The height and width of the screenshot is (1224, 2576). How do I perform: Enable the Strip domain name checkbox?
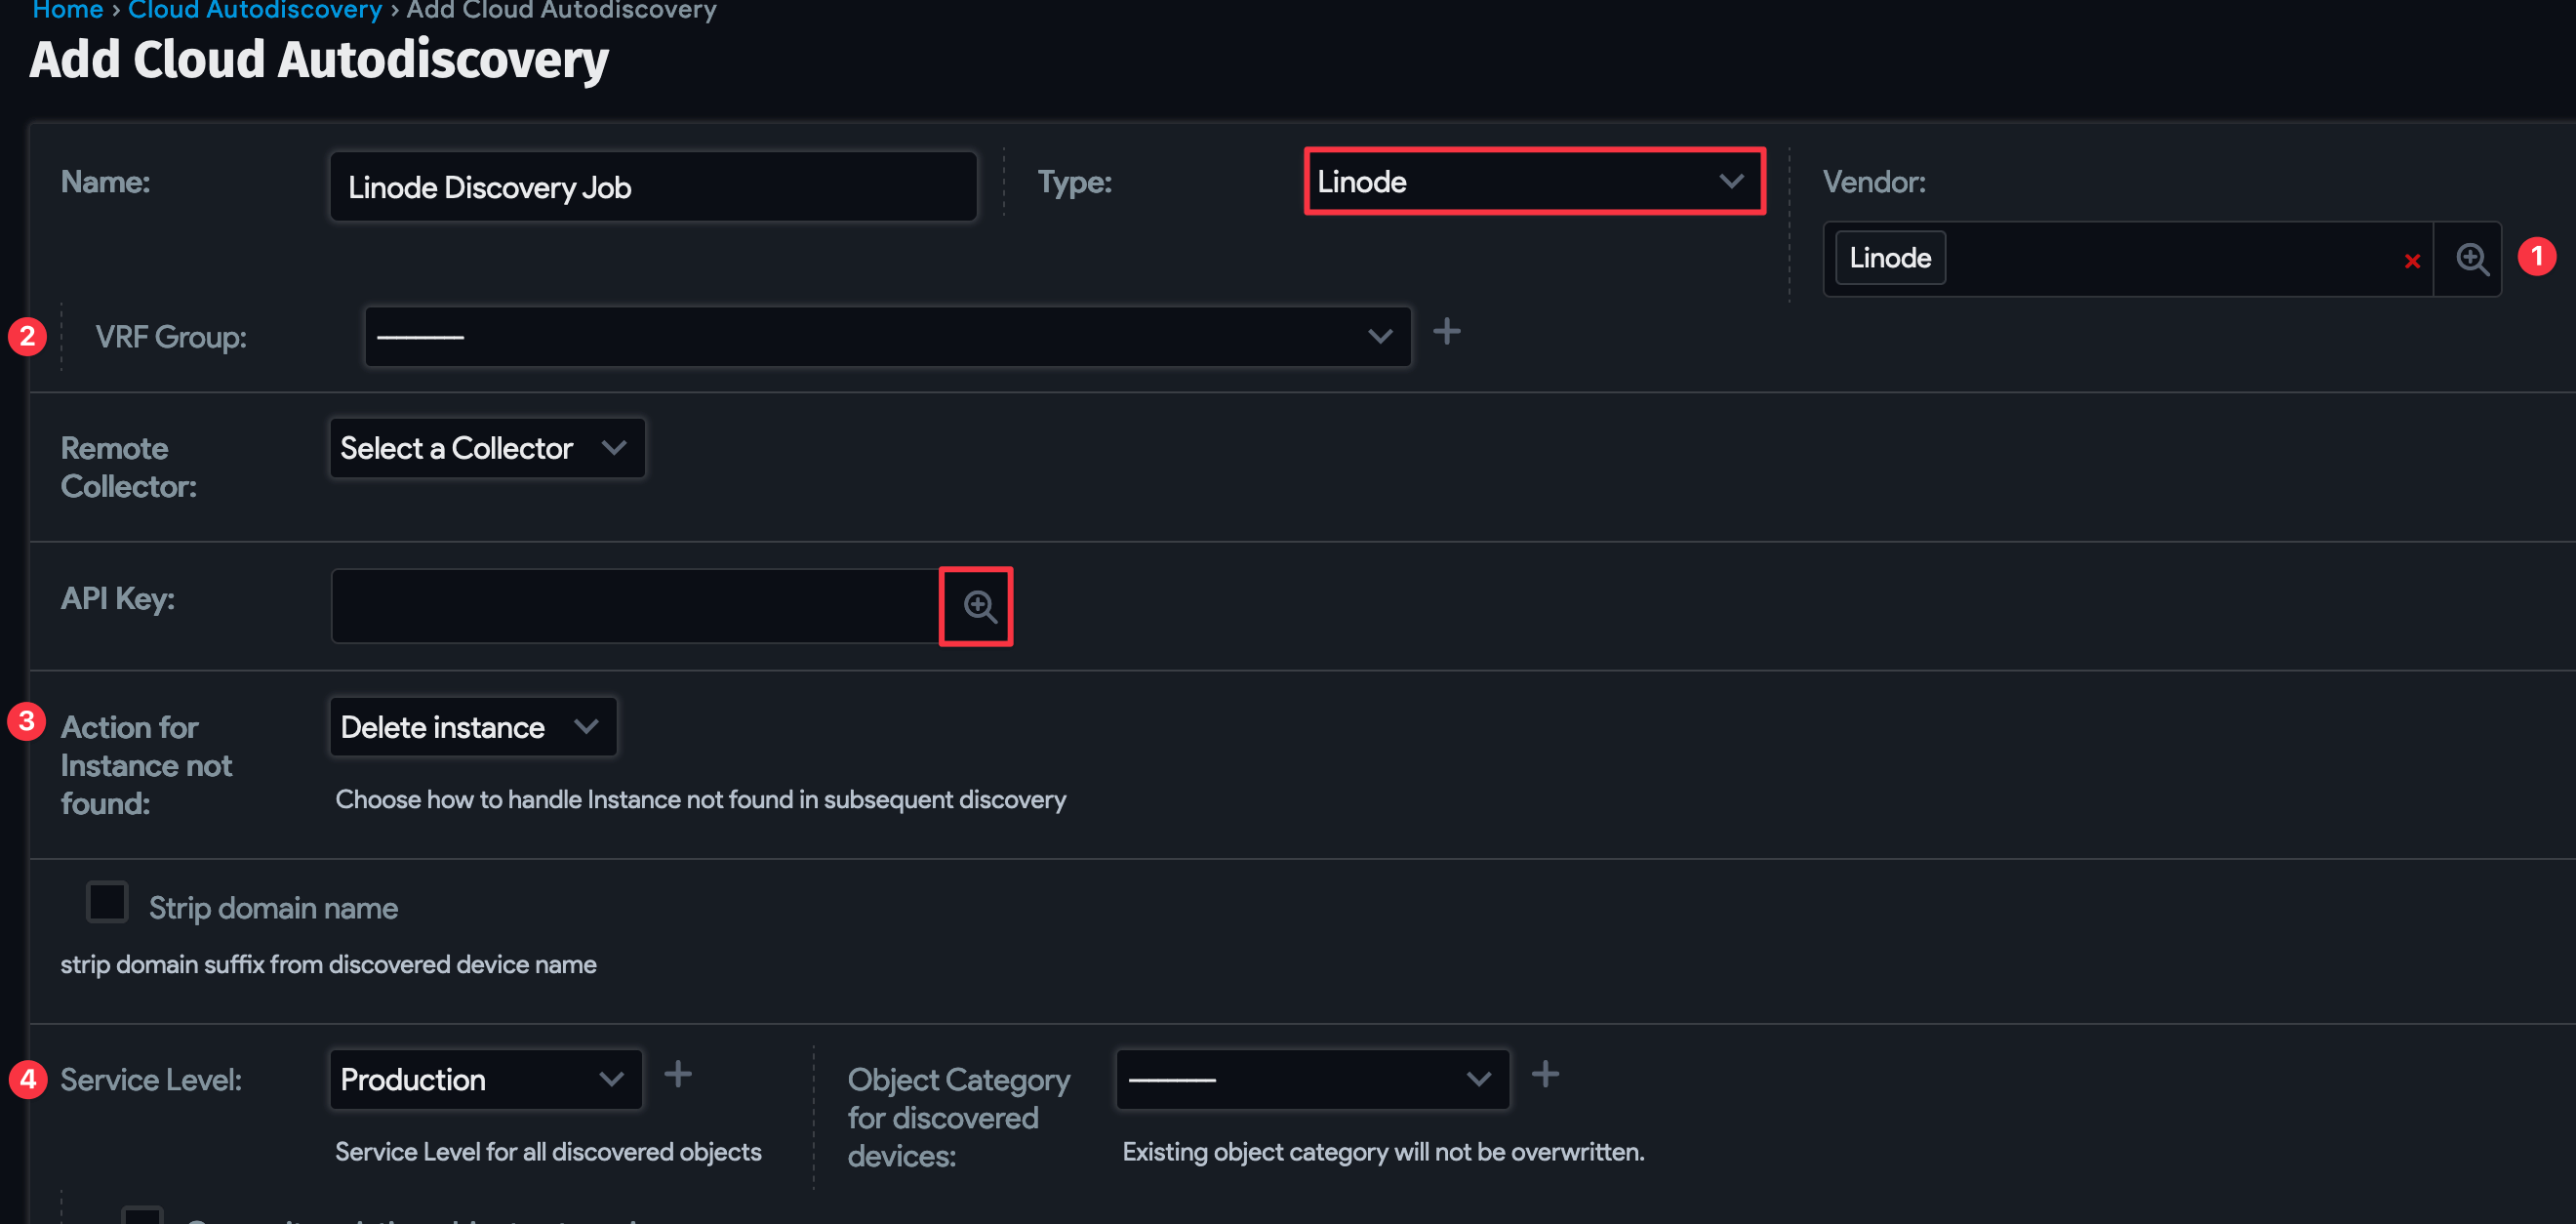(x=107, y=902)
